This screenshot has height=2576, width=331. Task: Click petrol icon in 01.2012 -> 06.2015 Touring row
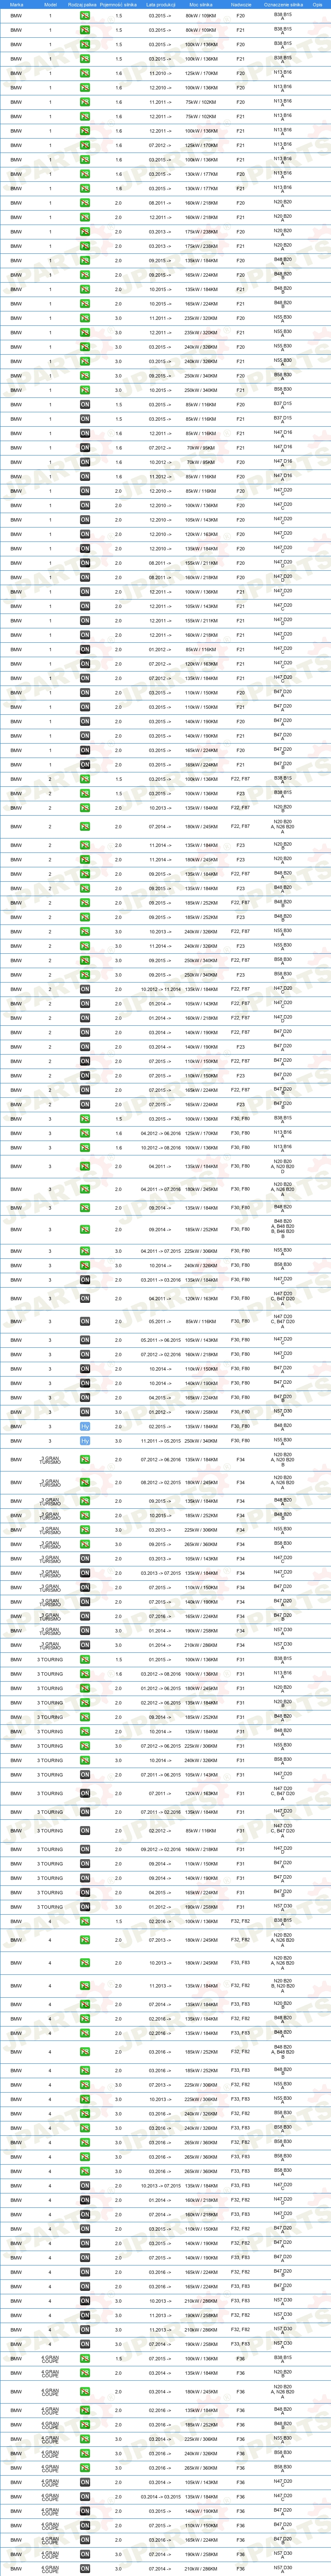click(x=85, y=1689)
